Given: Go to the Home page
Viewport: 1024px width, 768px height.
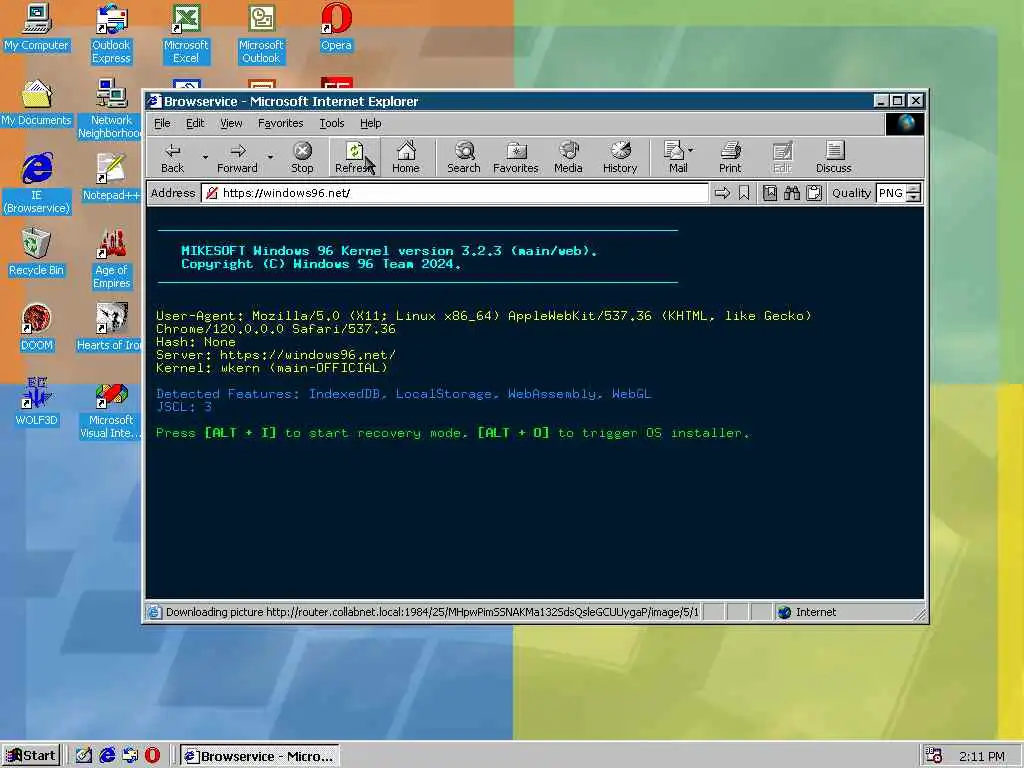Looking at the screenshot, I should point(406,157).
